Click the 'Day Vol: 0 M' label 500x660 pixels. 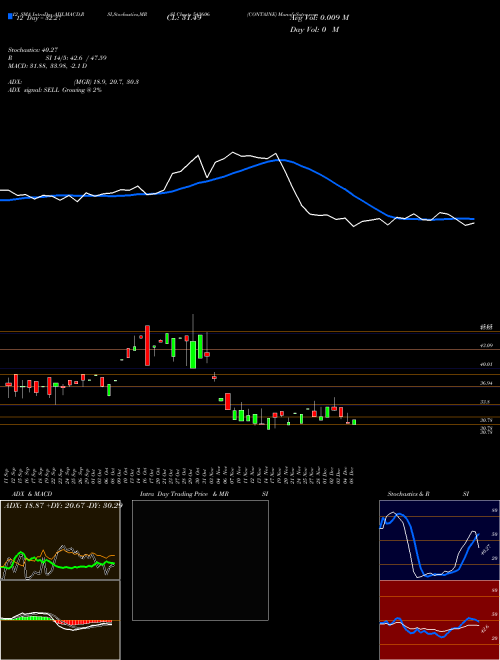coord(314,30)
